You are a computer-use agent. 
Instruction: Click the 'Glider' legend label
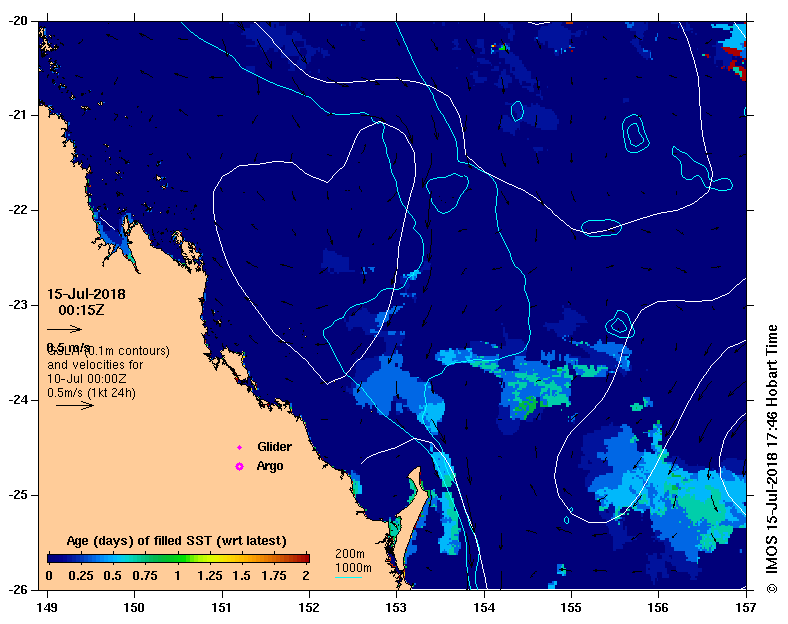tap(274, 447)
